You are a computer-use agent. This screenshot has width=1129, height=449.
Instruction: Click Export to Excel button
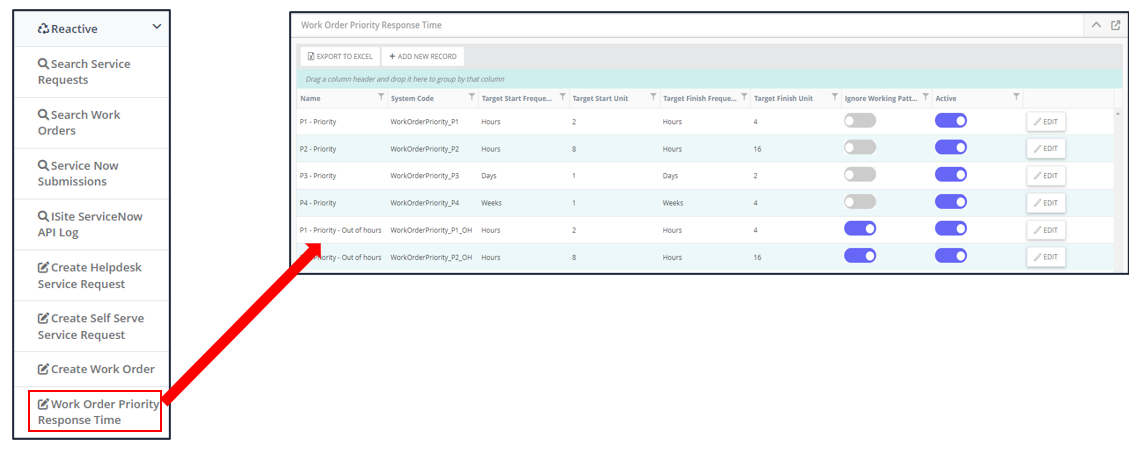[340, 56]
